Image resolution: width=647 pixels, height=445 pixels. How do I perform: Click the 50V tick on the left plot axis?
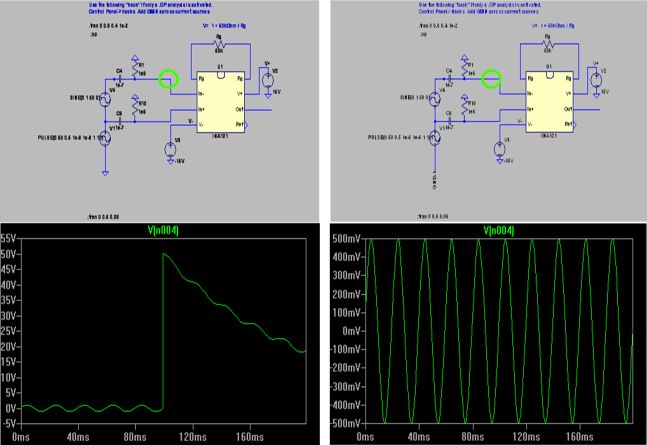8,254
